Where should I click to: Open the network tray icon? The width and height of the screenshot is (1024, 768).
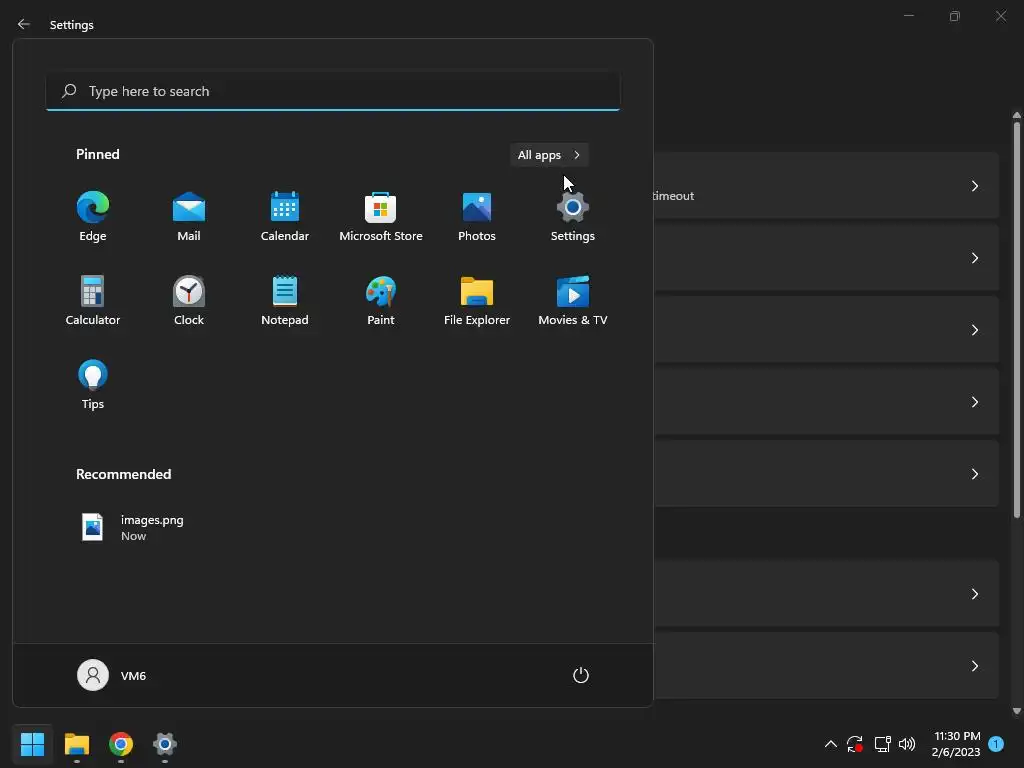point(882,744)
